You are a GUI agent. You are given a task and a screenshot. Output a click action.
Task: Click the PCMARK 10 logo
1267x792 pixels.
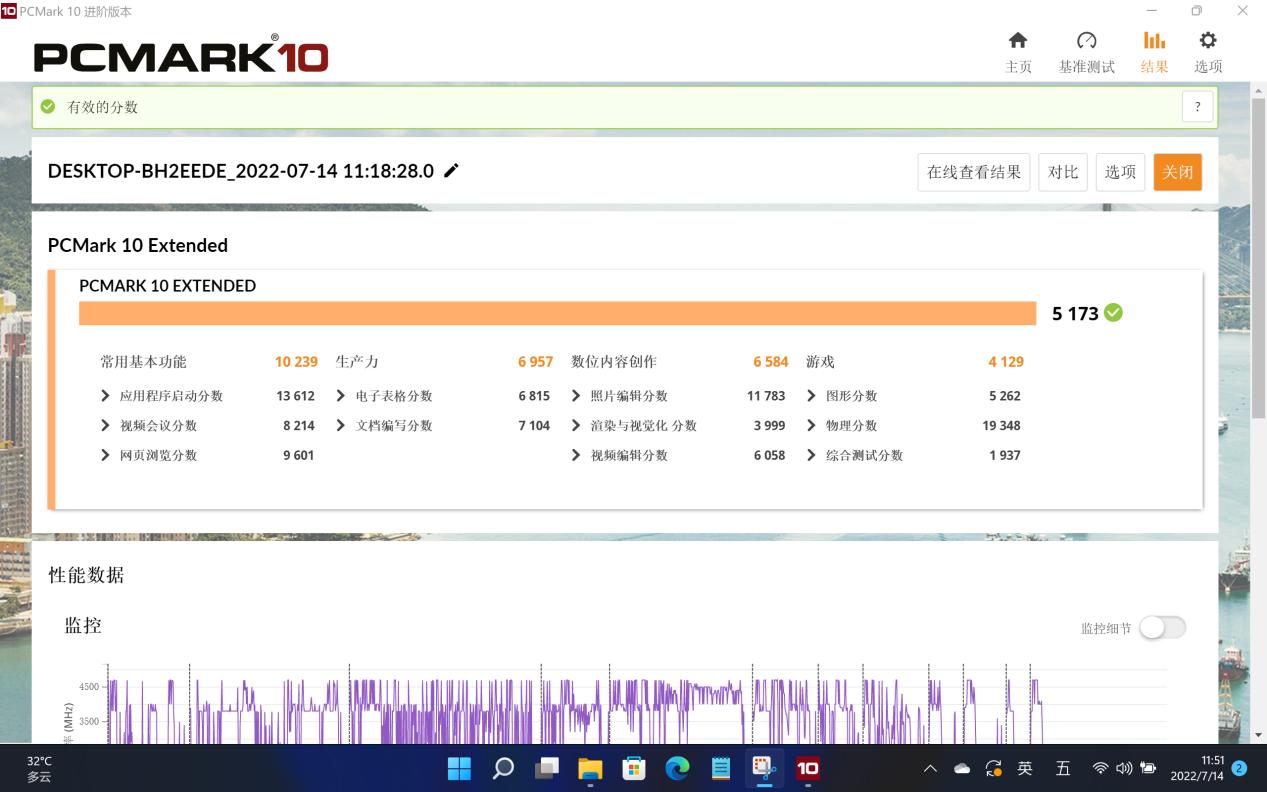pos(181,56)
